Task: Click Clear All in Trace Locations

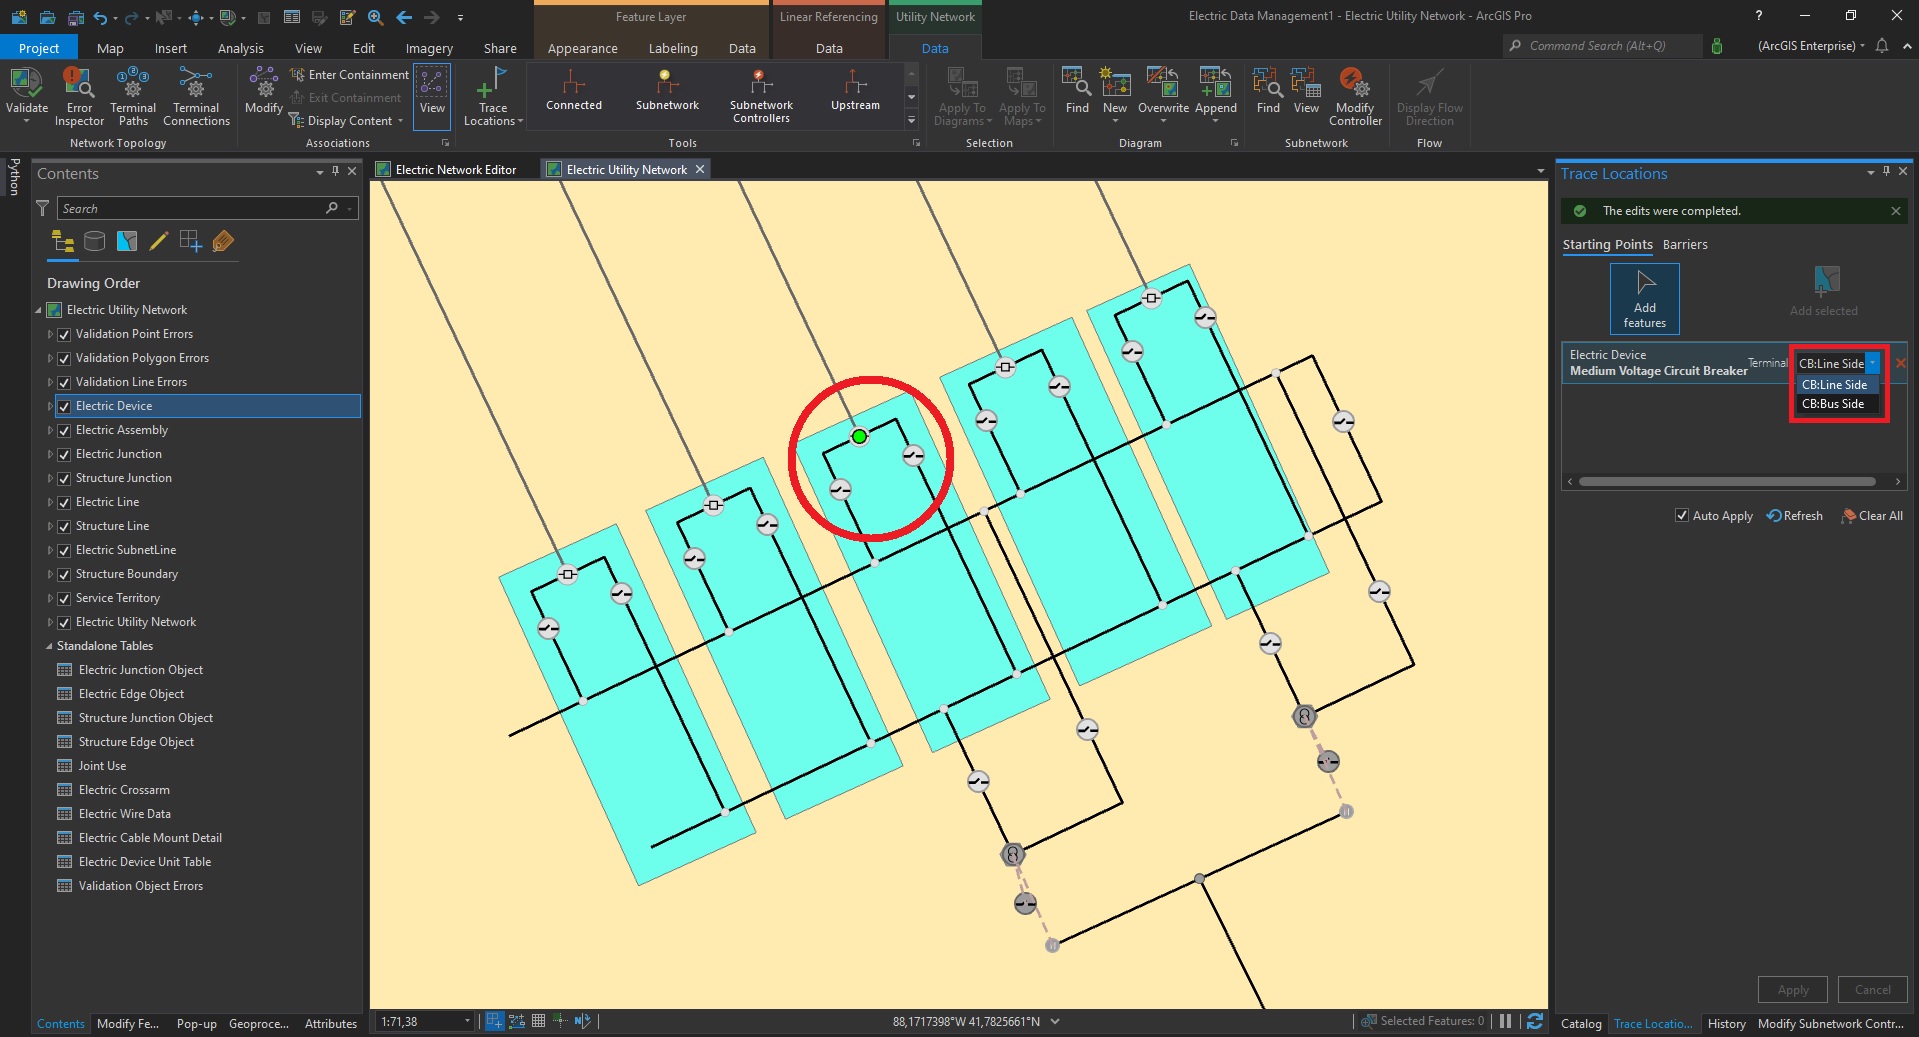Action: tap(1872, 516)
